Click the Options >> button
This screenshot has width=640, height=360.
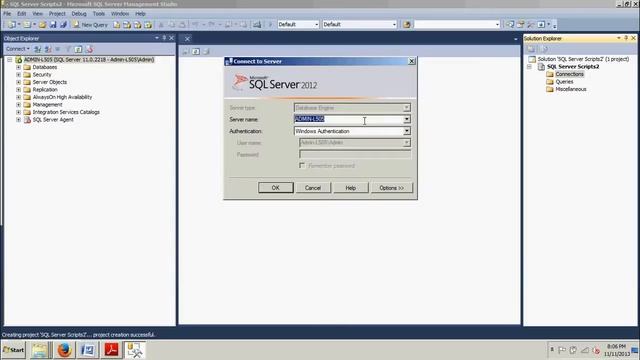click(391, 188)
